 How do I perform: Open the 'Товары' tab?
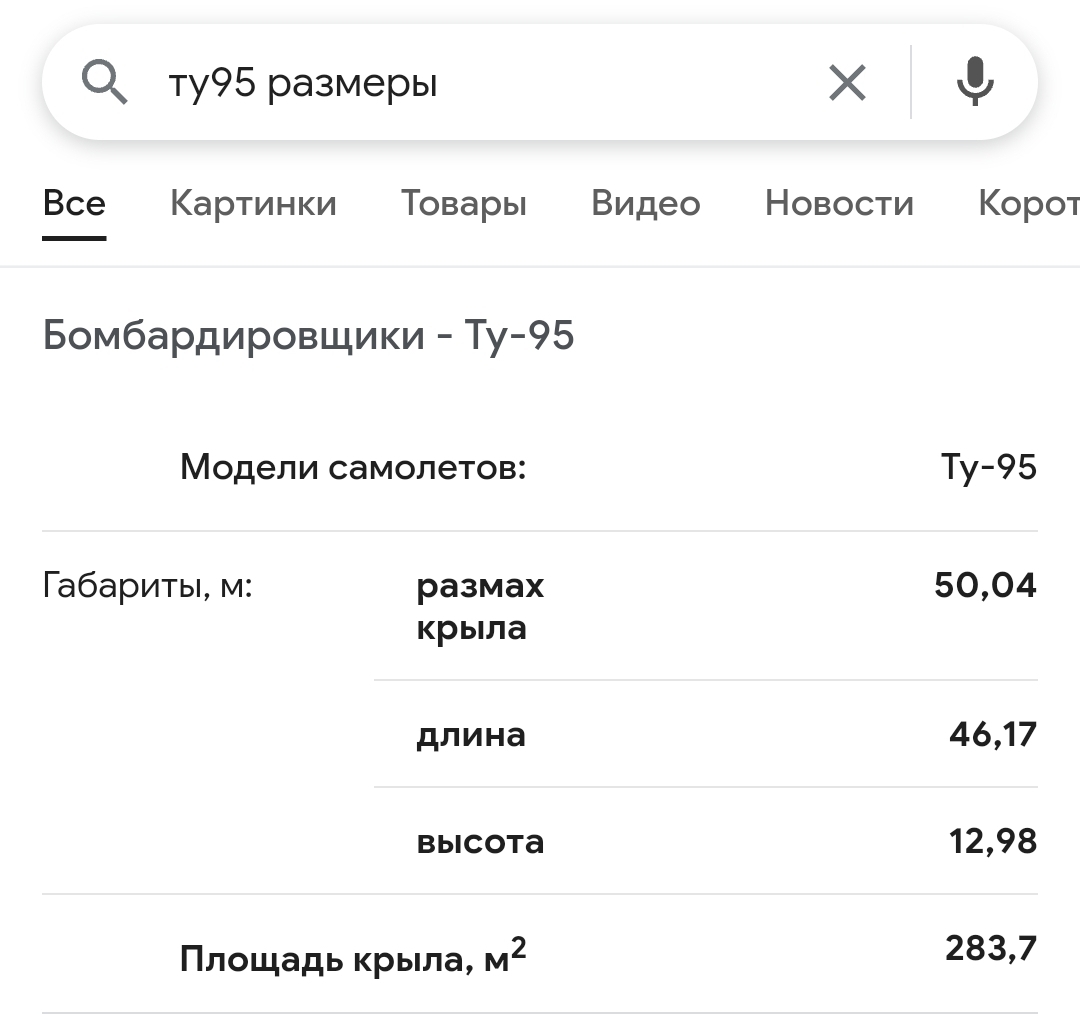pos(464,203)
